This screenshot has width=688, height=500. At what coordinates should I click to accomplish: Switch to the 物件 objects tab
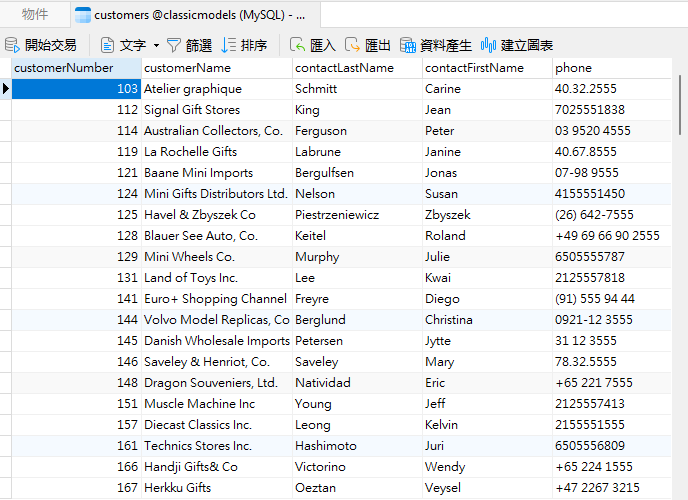pyautogui.click(x=35, y=14)
